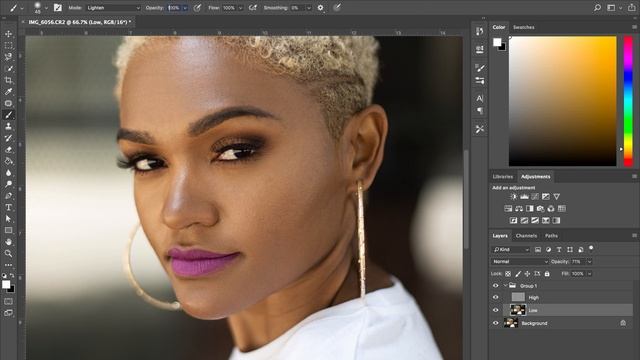Screen dimensions: 640x360
Task: Select the Brush tool in left toolbar
Action: click(x=8, y=115)
